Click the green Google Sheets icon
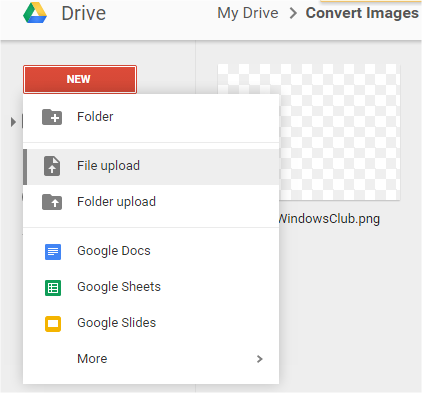422x393 pixels. click(53, 288)
